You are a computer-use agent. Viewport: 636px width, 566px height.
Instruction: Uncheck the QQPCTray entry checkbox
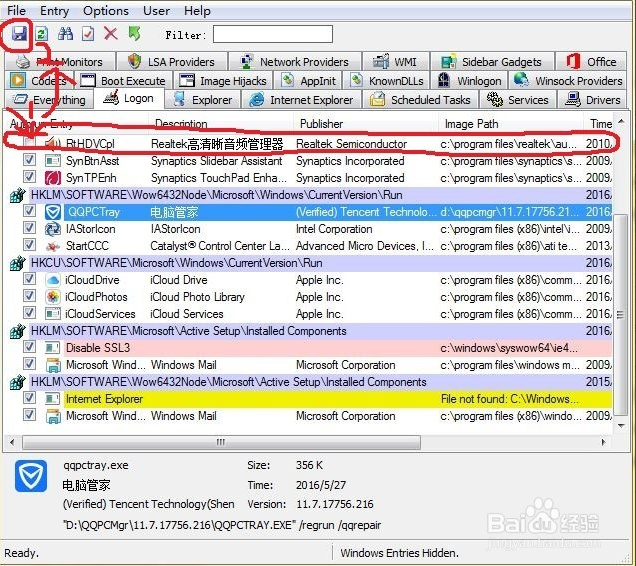tap(29, 211)
